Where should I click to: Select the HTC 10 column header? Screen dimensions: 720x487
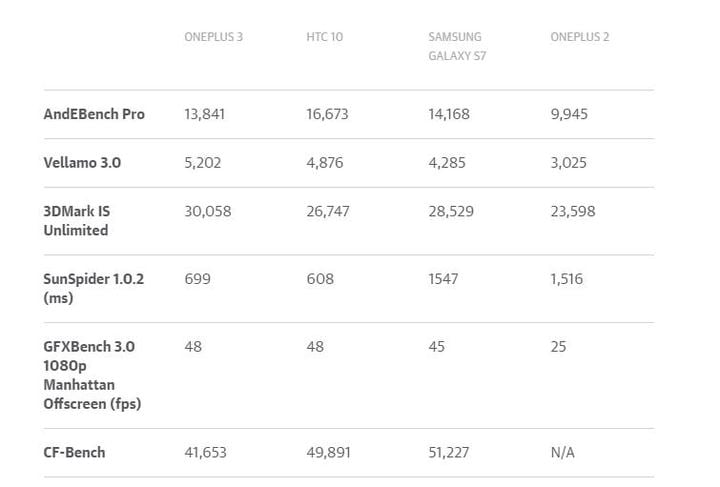click(325, 37)
